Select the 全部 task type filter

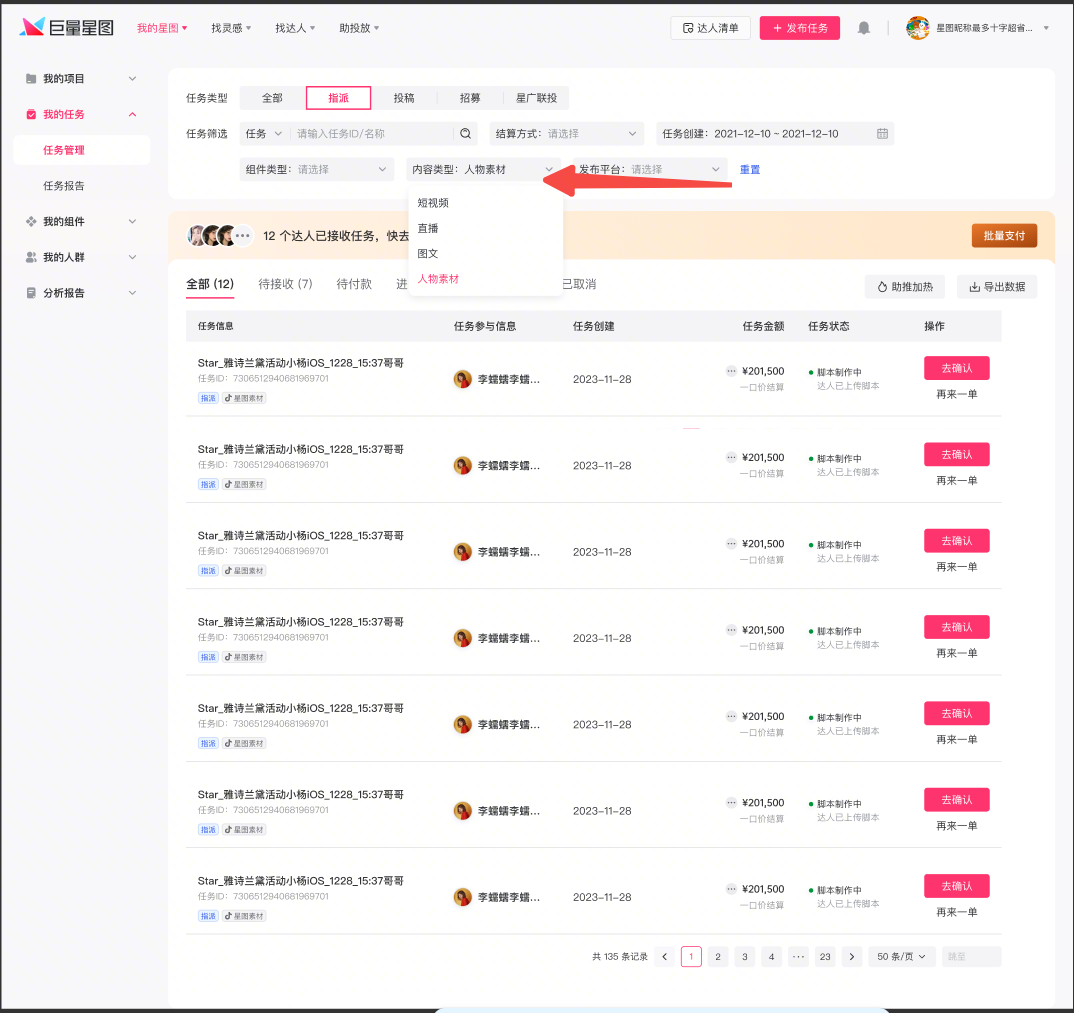(x=272, y=98)
